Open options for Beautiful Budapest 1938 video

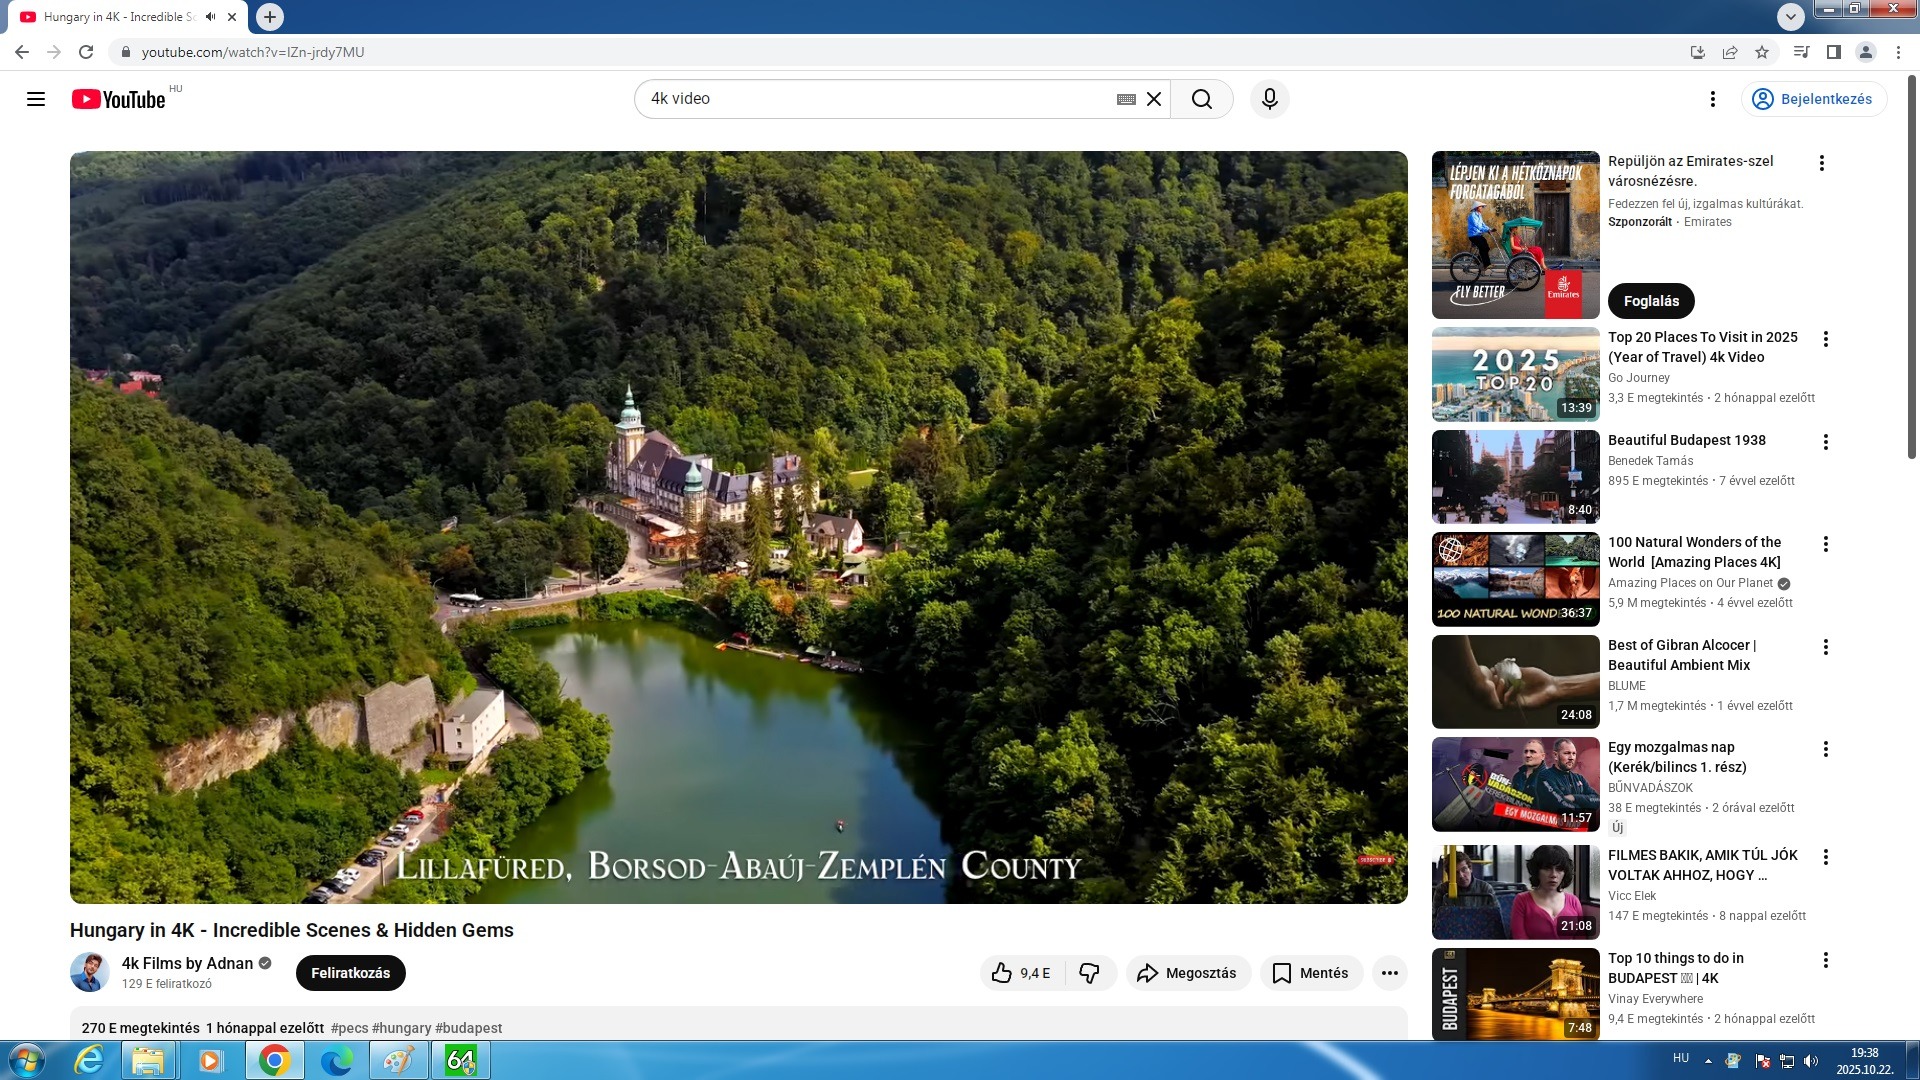click(1825, 442)
